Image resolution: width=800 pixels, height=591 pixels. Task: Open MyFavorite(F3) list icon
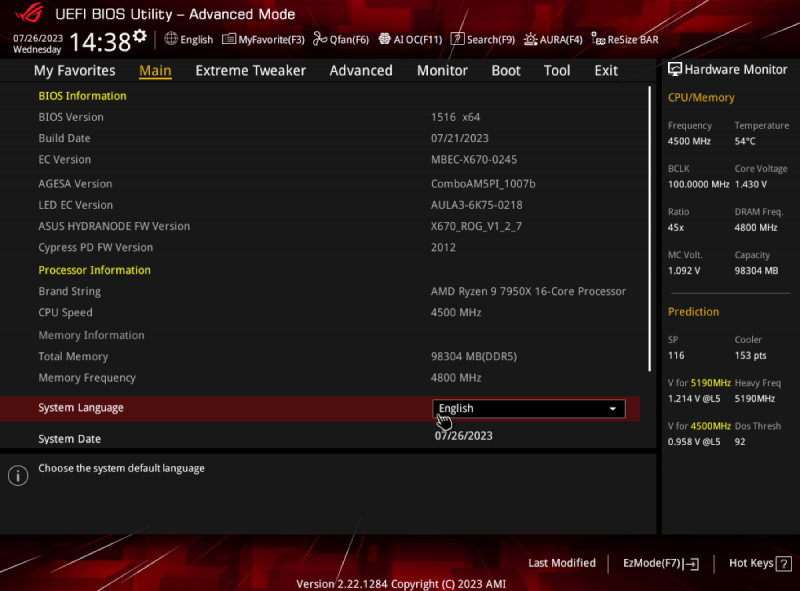(229, 39)
